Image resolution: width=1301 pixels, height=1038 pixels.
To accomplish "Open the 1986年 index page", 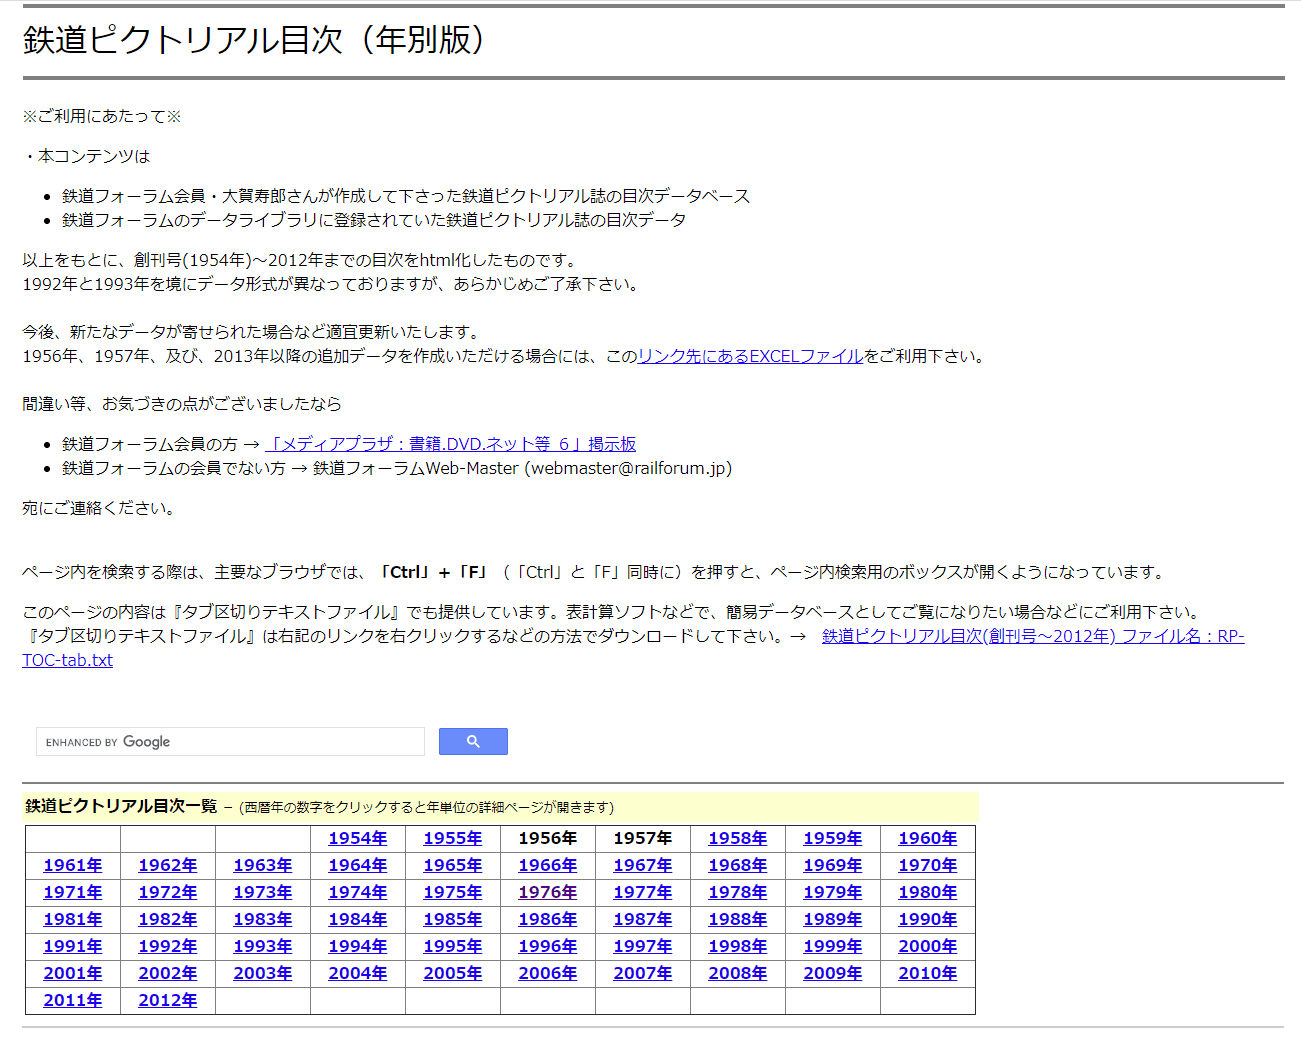I will (548, 919).
